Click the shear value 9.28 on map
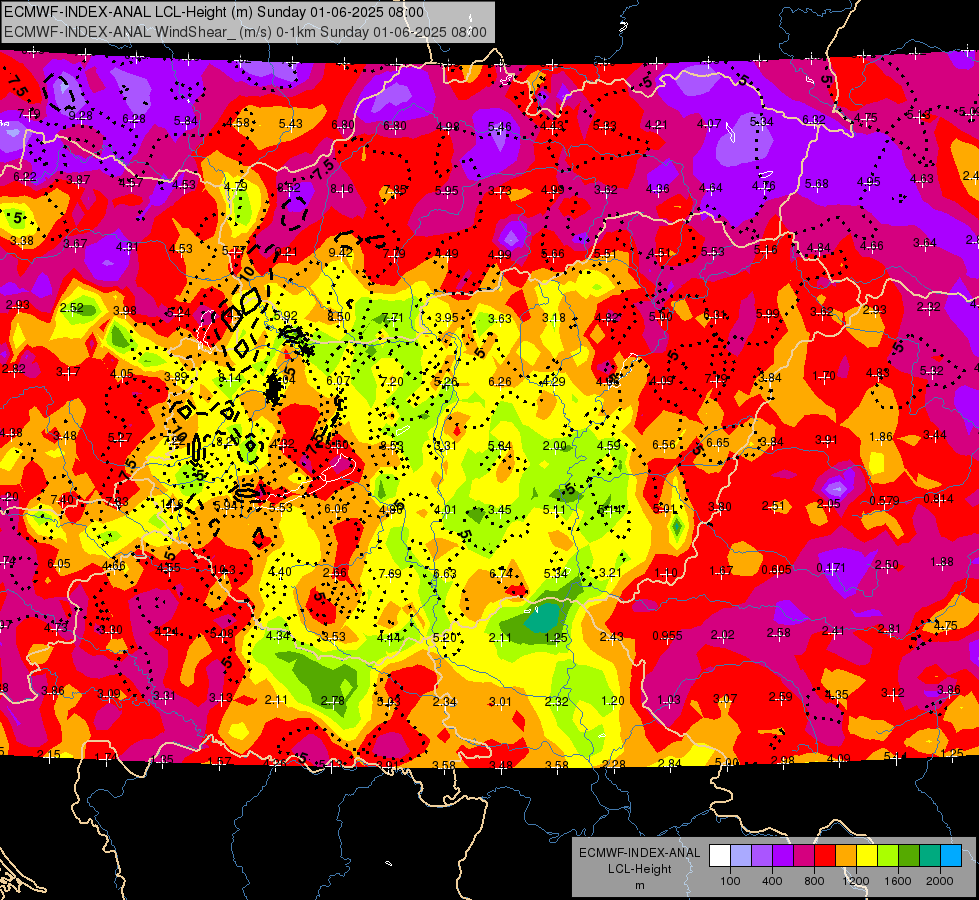Image resolution: width=979 pixels, height=900 pixels. pyautogui.click(x=81, y=116)
